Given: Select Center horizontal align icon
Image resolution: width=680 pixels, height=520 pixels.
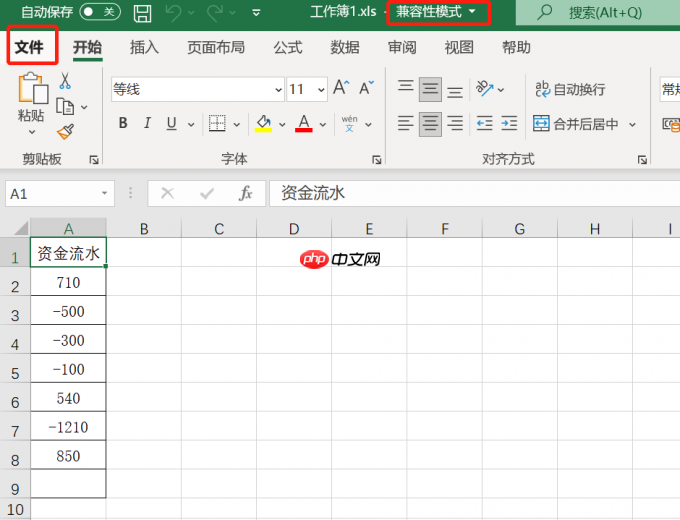Looking at the screenshot, I should point(430,124).
